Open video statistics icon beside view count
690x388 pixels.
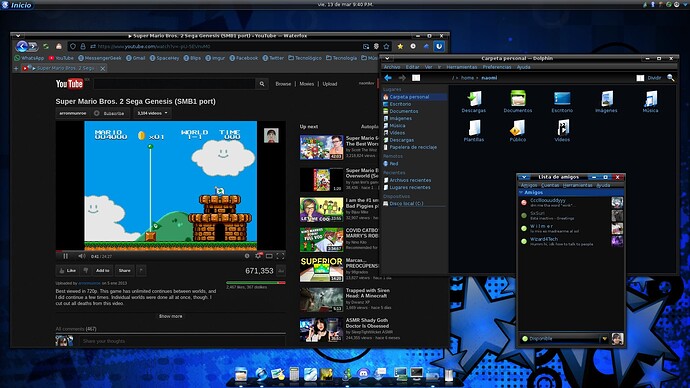281,271
